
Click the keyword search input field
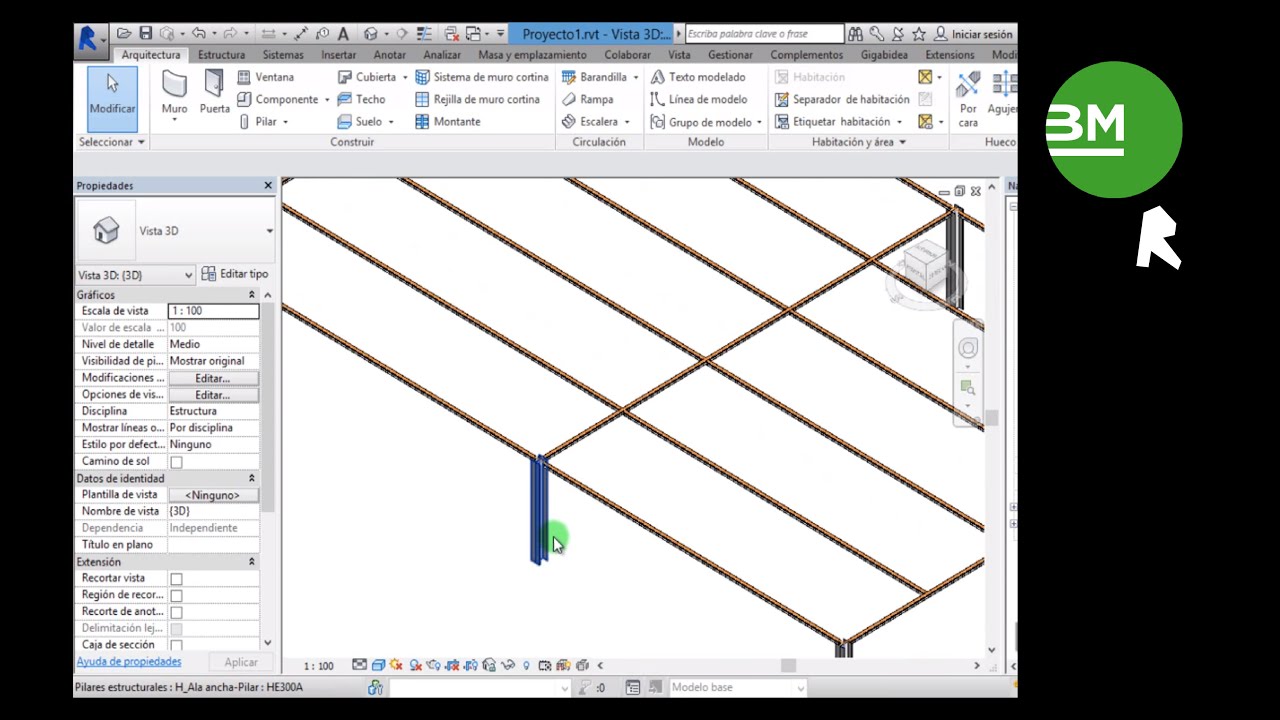(x=765, y=34)
